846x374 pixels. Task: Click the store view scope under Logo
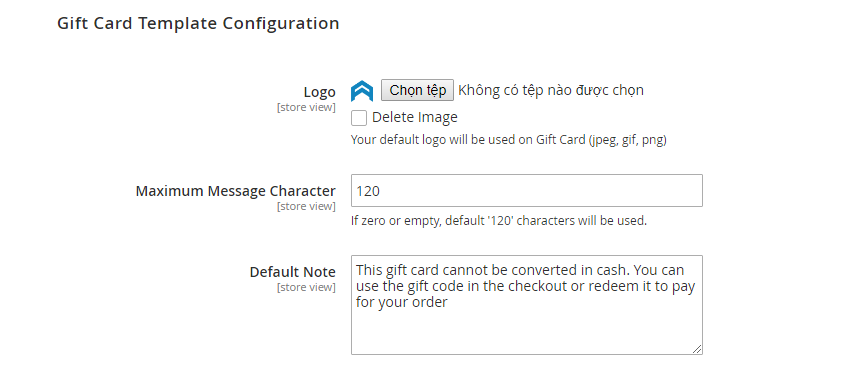[x=306, y=107]
